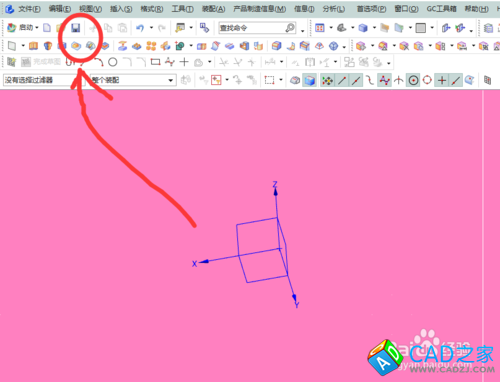The width and height of the screenshot is (500, 382).
Task: Open the GC工具箱 menu item
Action: click(x=441, y=9)
